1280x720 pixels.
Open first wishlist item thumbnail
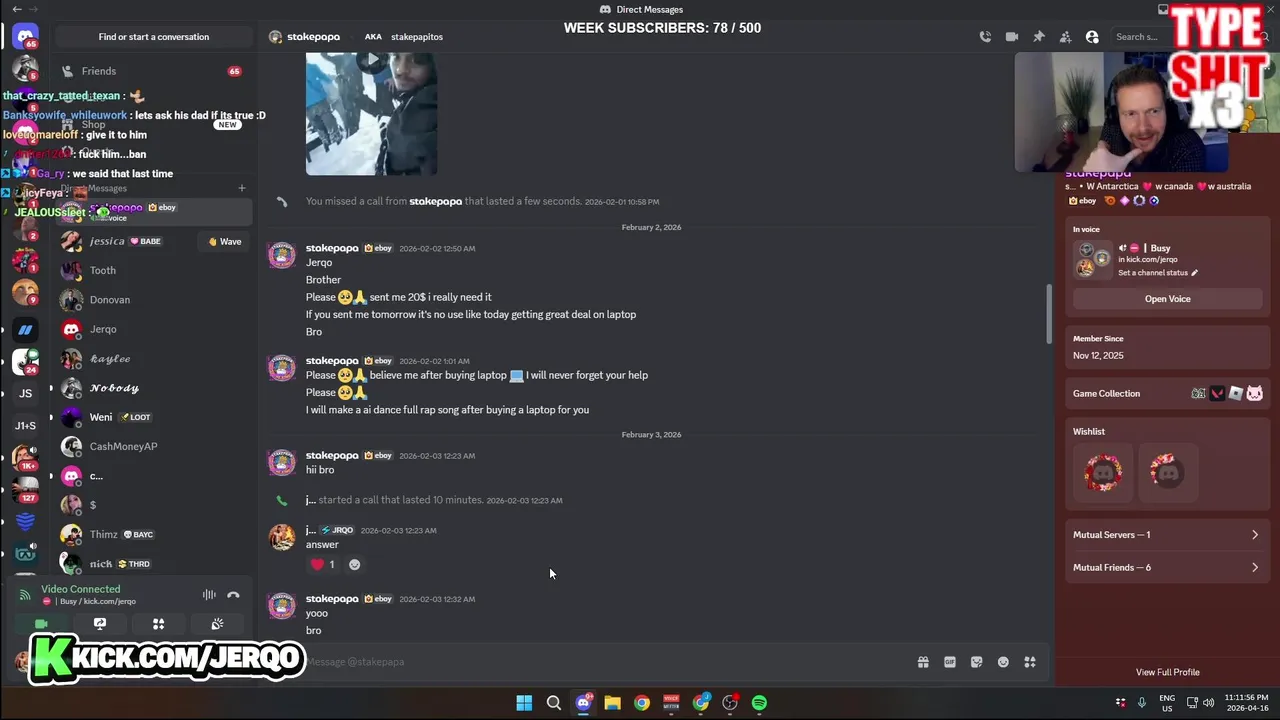point(1103,472)
